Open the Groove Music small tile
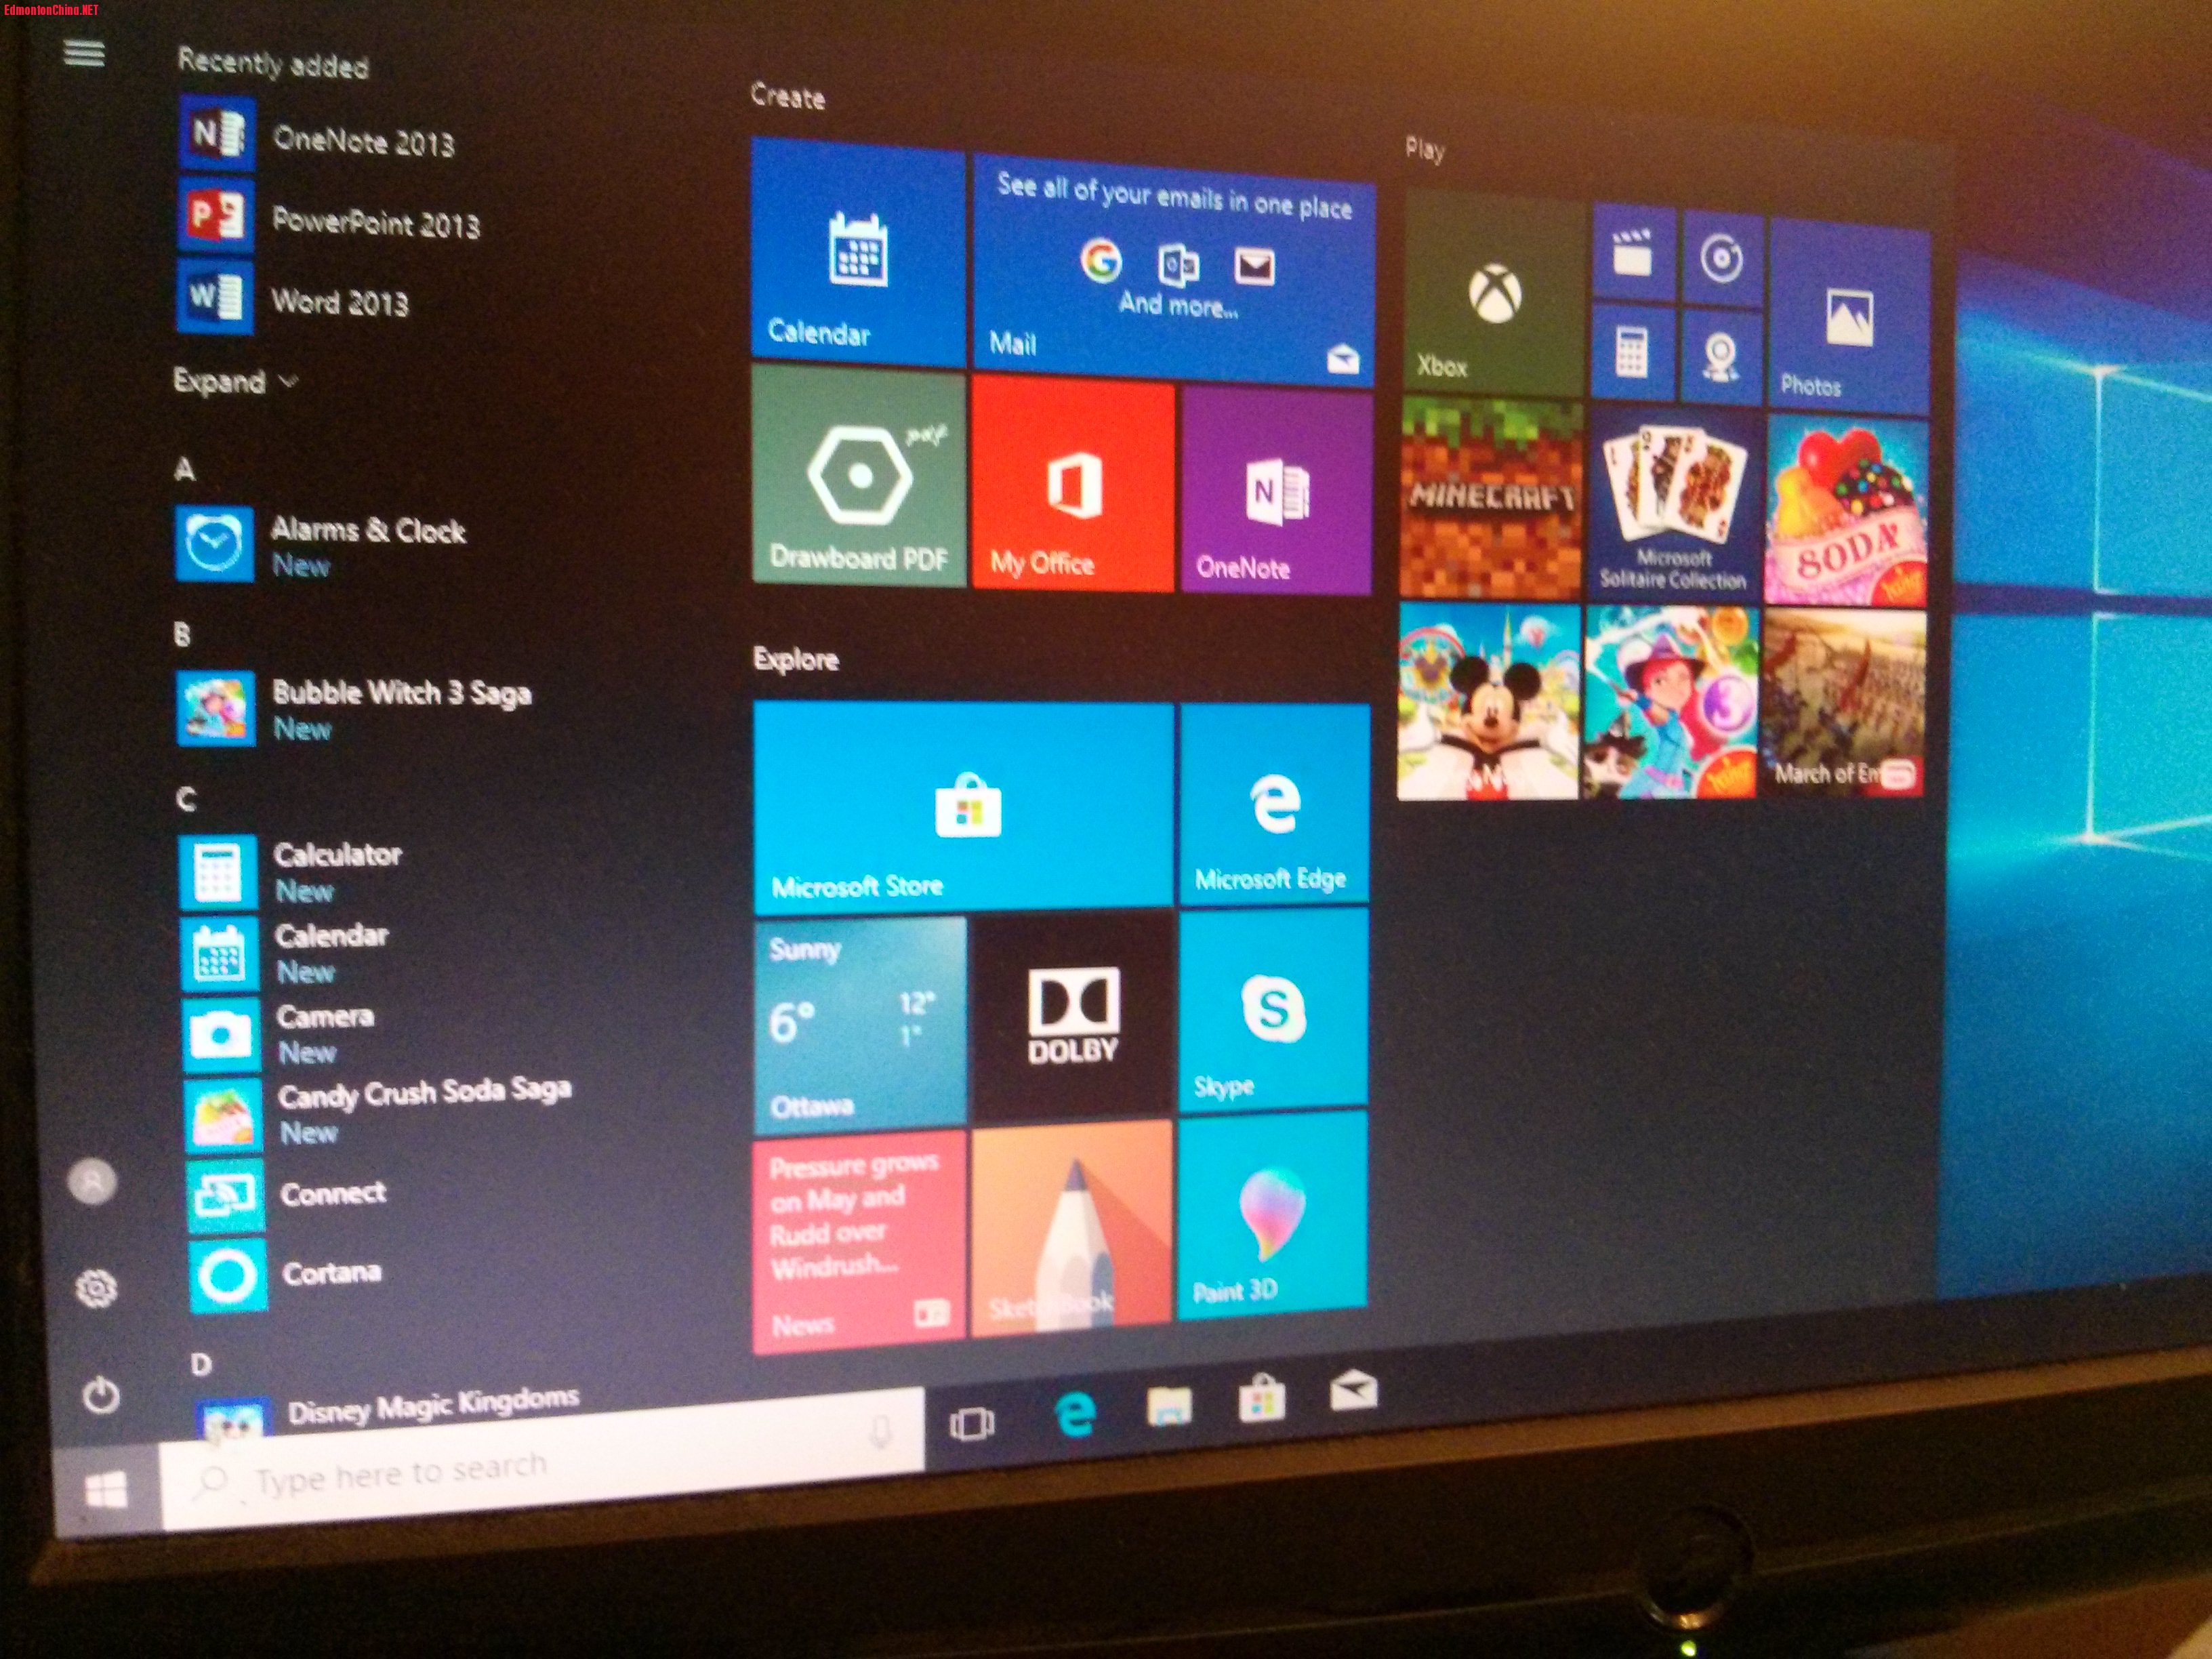 coord(1722,258)
